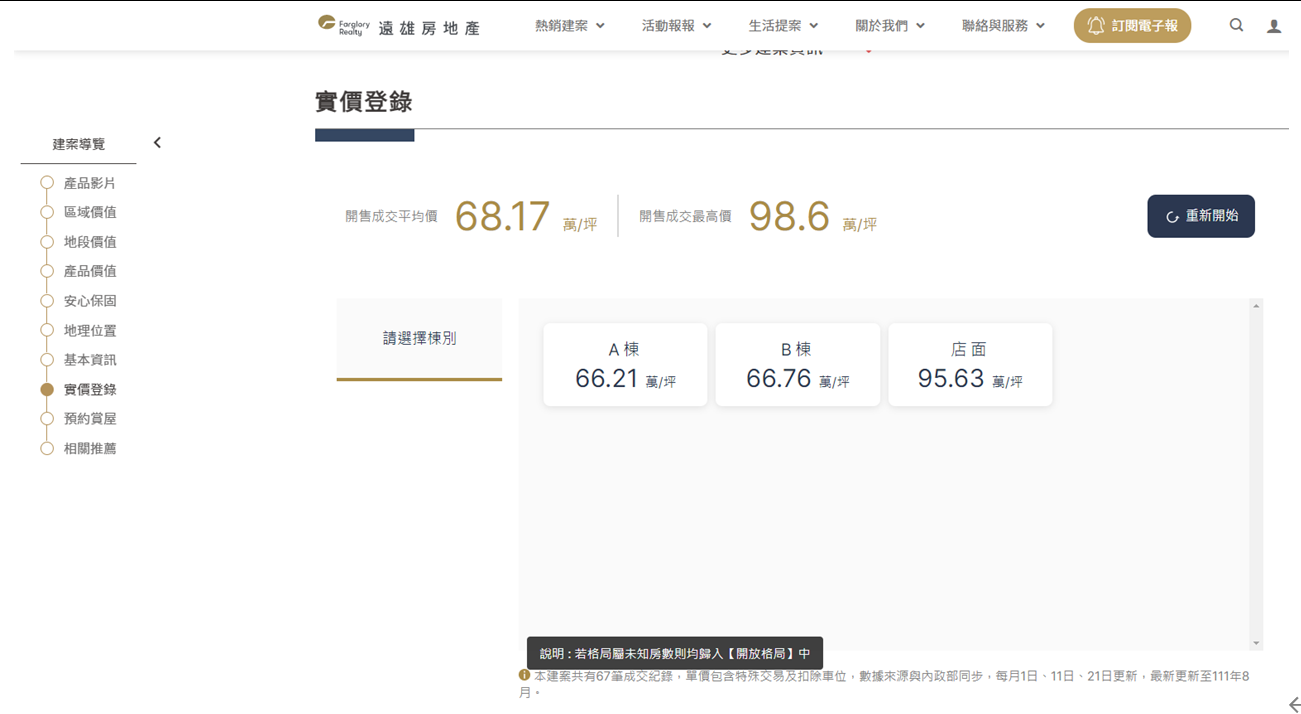This screenshot has width=1301, height=714.
Task: Collapse the 建案導覽 sidebar chevron
Action: click(x=157, y=143)
